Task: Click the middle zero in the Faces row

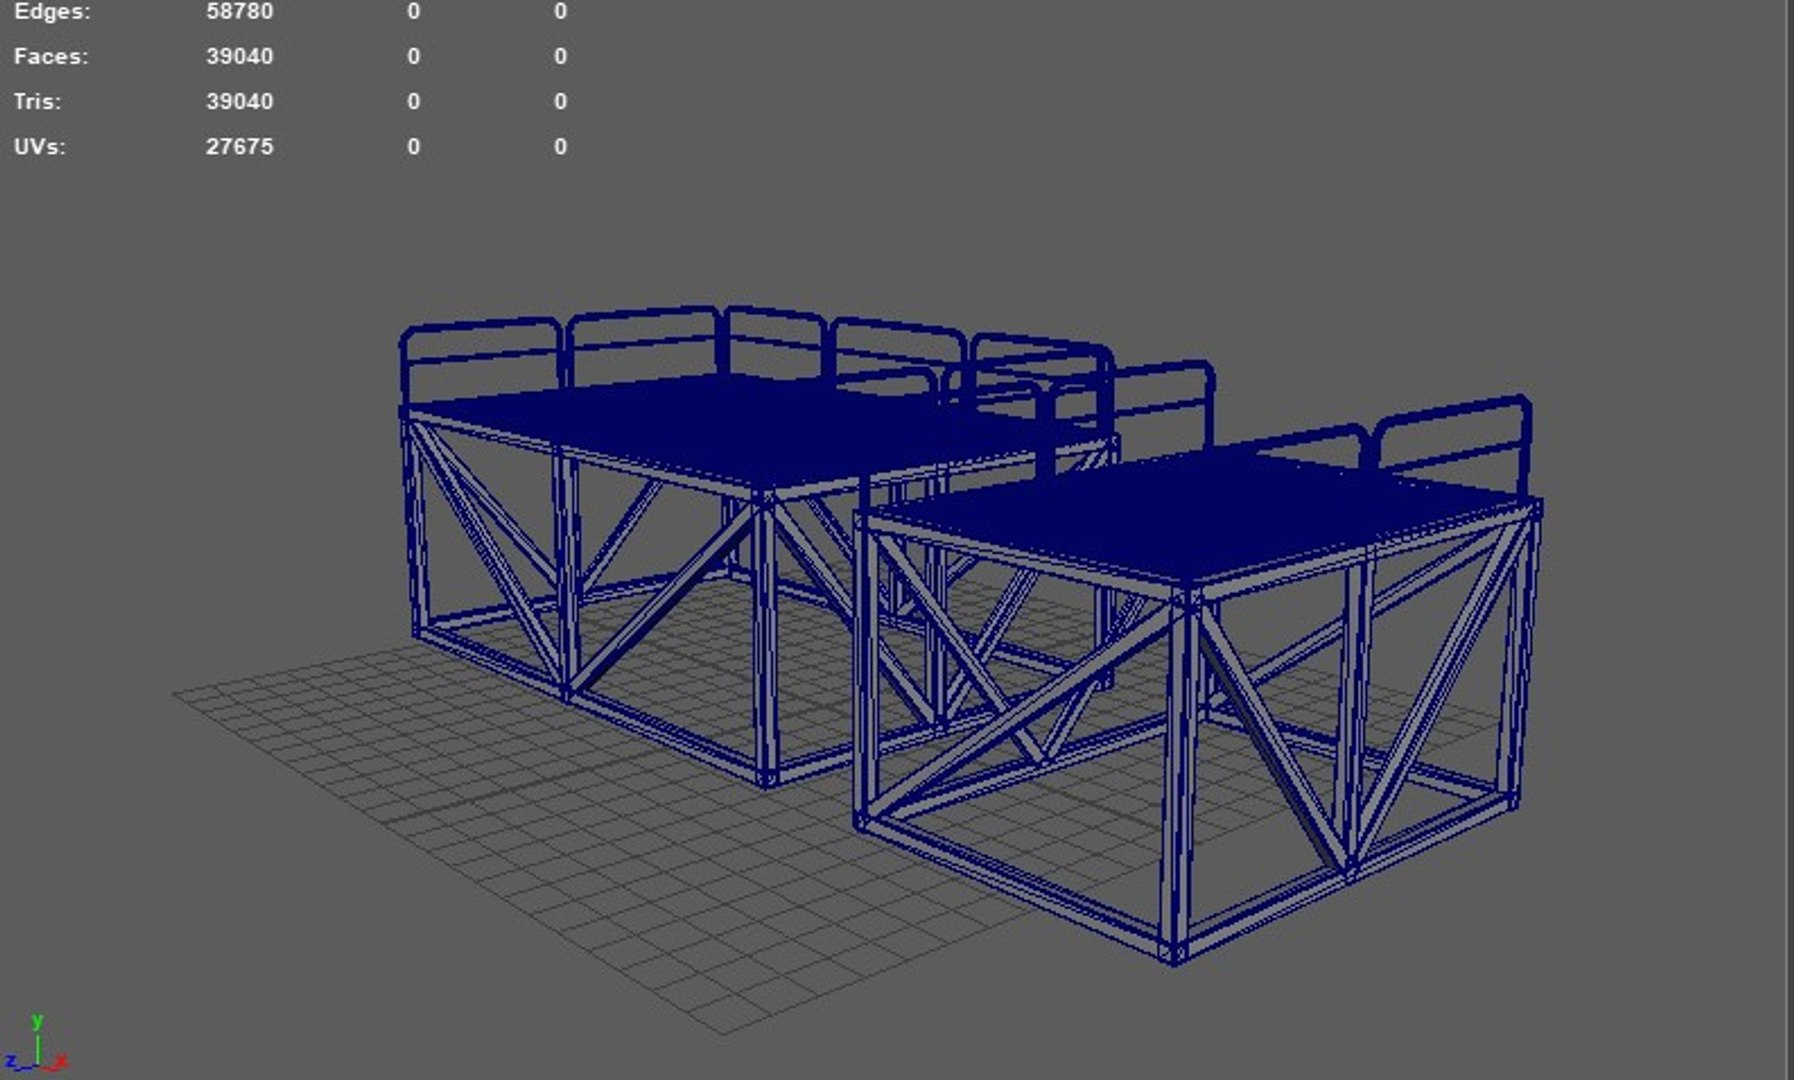Action: pos(414,57)
